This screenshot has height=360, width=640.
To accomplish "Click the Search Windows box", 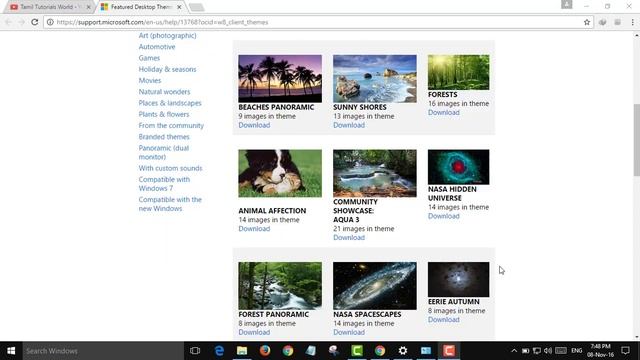I will 103,351.
